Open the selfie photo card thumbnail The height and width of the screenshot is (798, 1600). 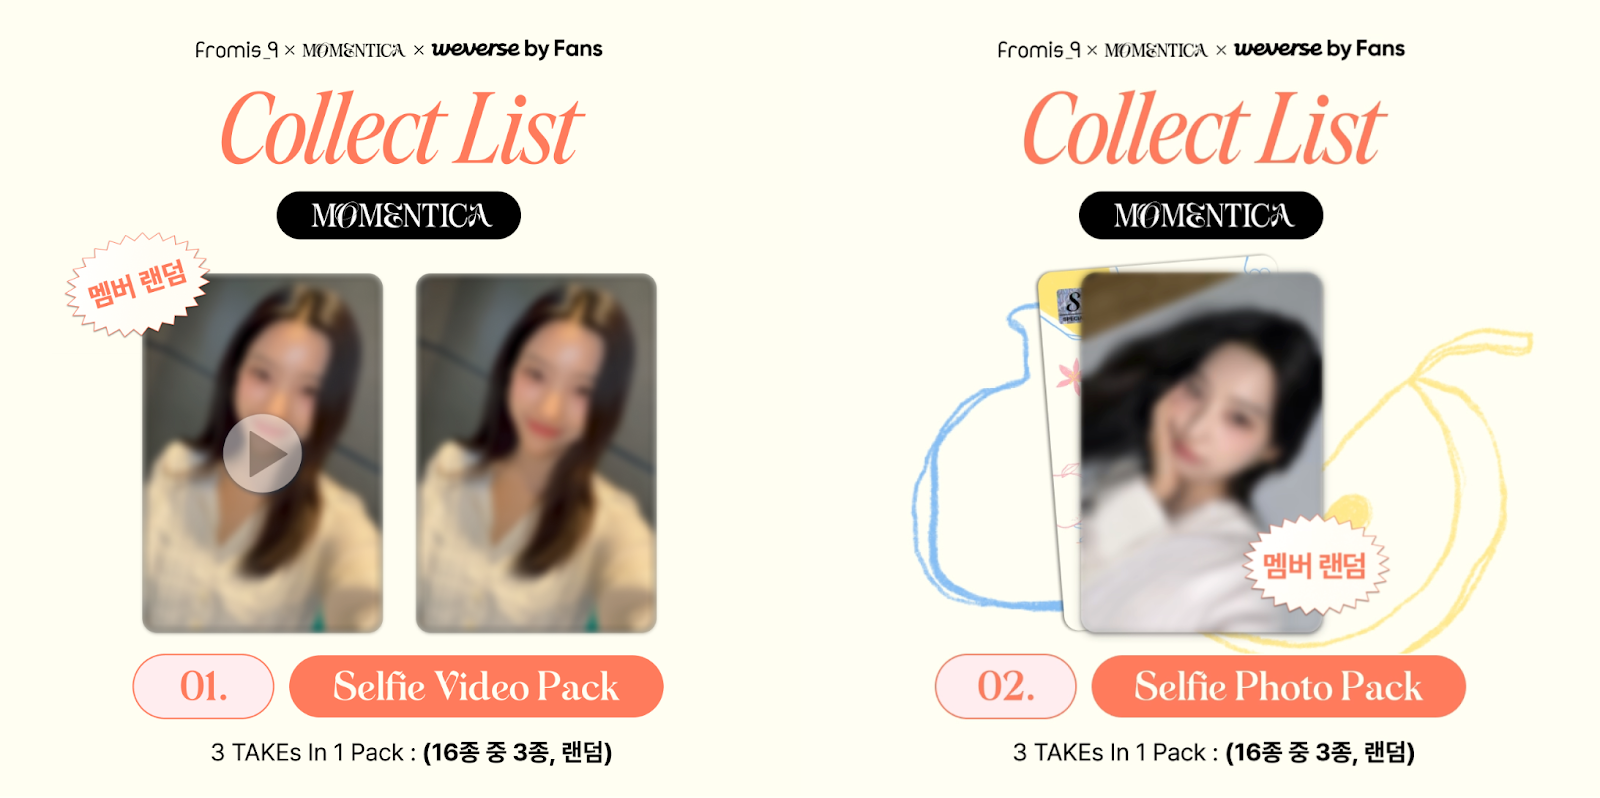point(1202,453)
